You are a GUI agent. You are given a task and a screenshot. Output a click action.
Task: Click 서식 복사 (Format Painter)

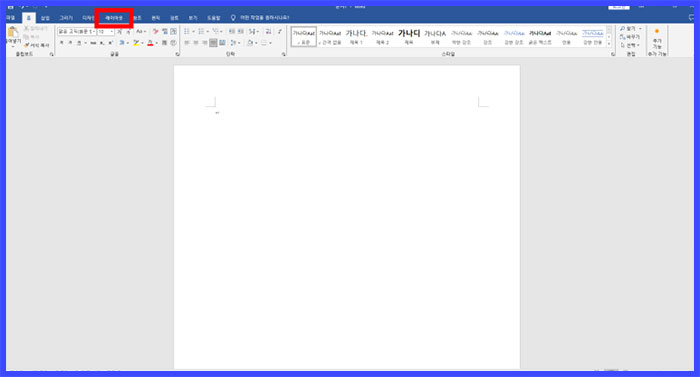pos(37,45)
